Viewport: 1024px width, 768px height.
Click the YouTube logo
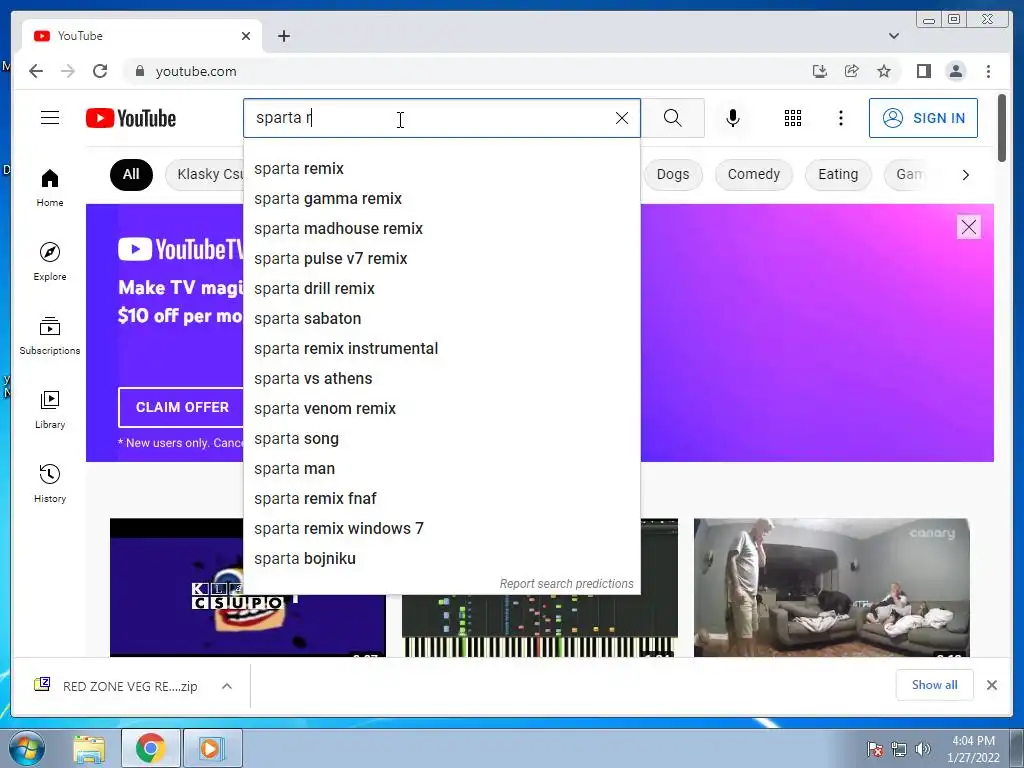point(131,118)
